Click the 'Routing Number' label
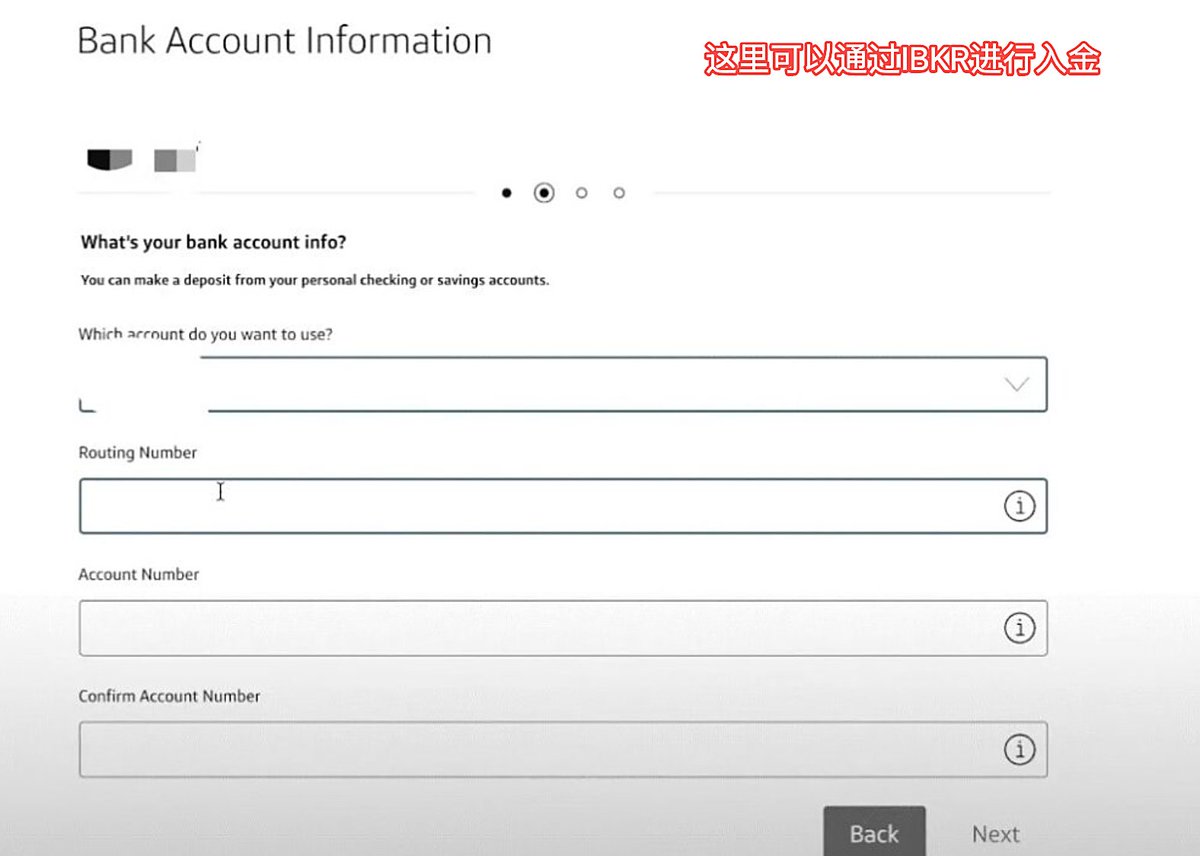The height and width of the screenshot is (856, 1200). pos(138,453)
